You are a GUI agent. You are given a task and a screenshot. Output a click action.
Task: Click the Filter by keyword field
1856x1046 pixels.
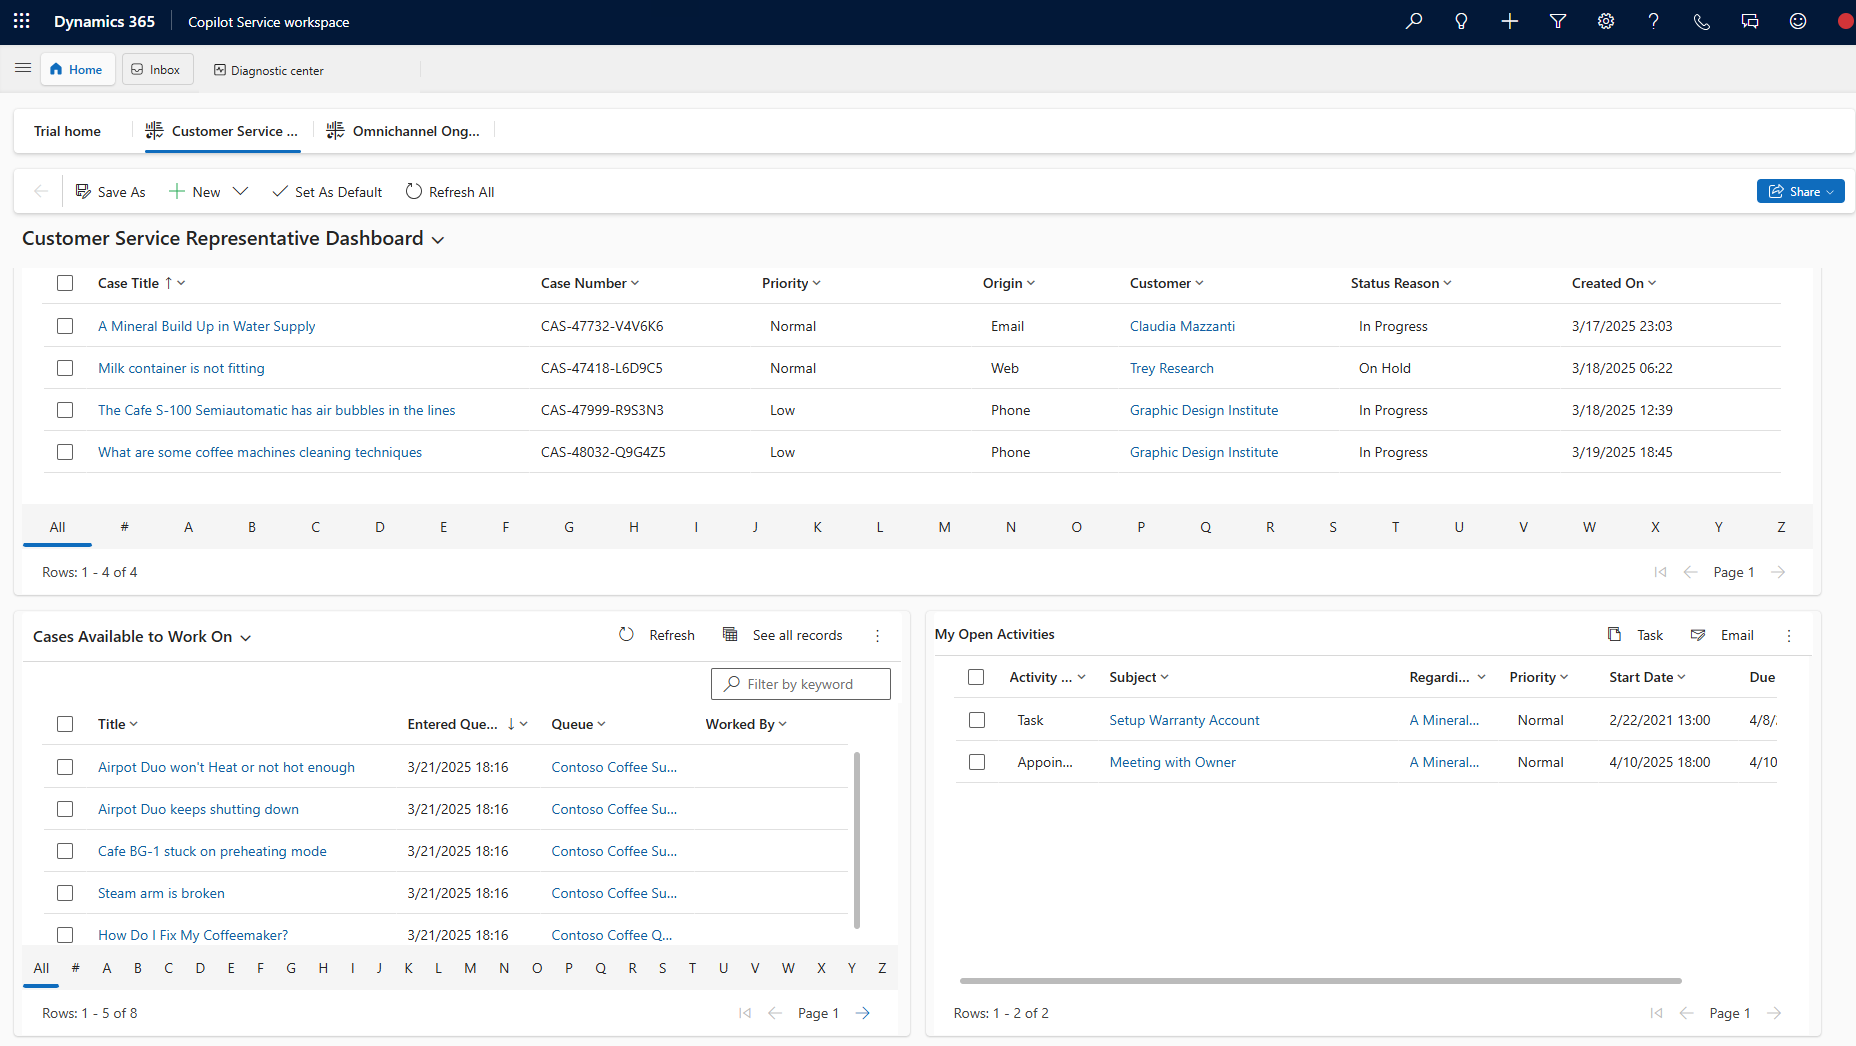click(x=800, y=684)
